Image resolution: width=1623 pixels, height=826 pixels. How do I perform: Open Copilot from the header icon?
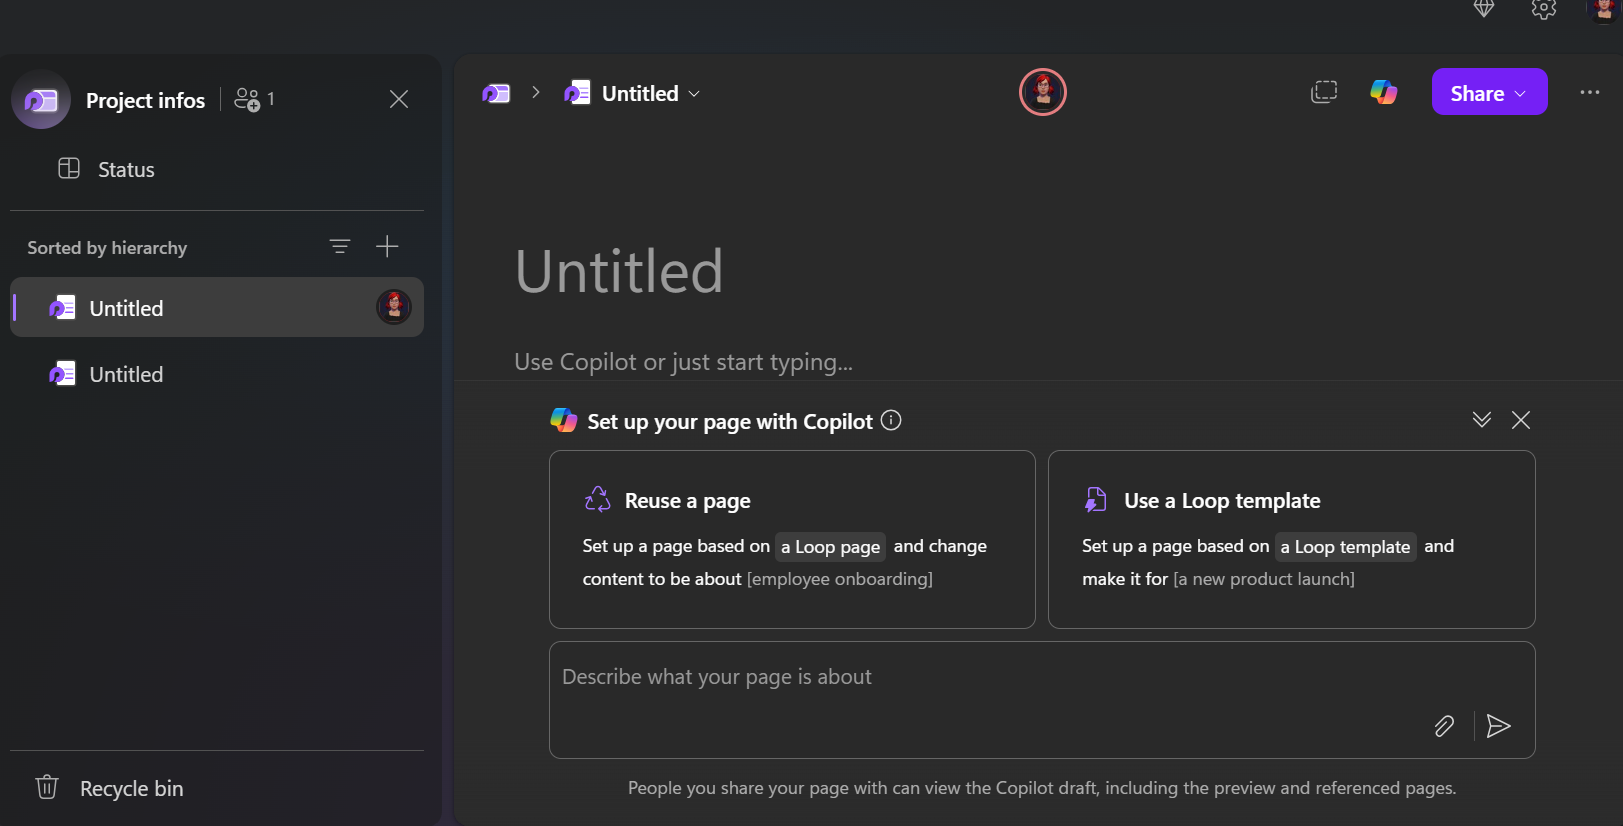click(1384, 92)
